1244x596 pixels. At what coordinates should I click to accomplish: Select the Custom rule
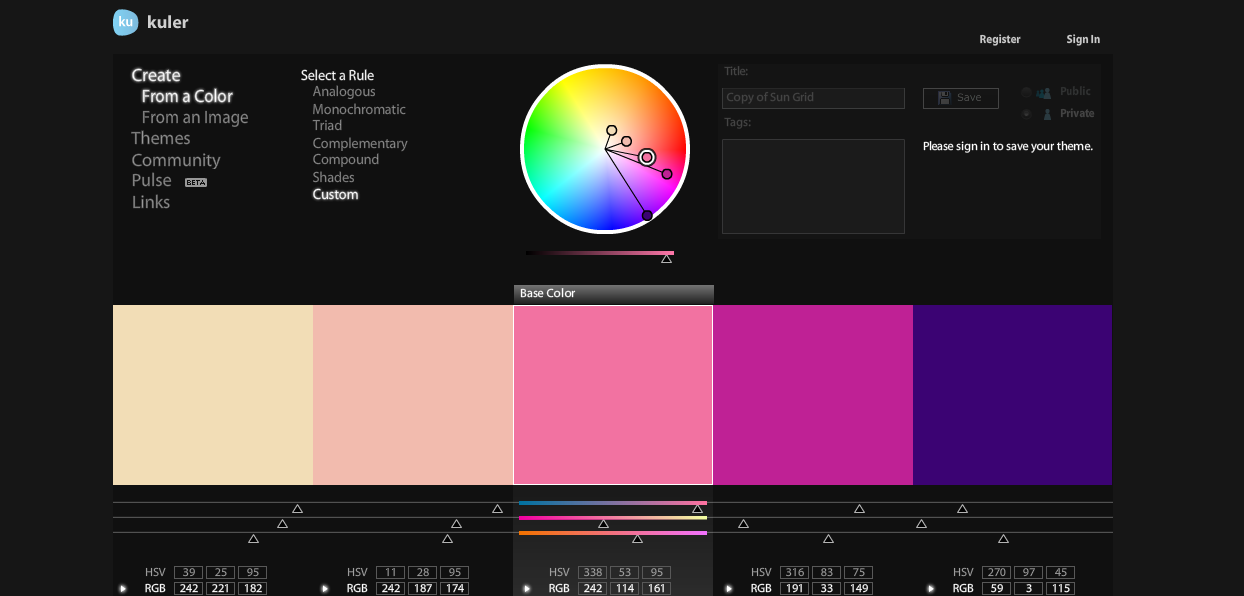pos(335,195)
